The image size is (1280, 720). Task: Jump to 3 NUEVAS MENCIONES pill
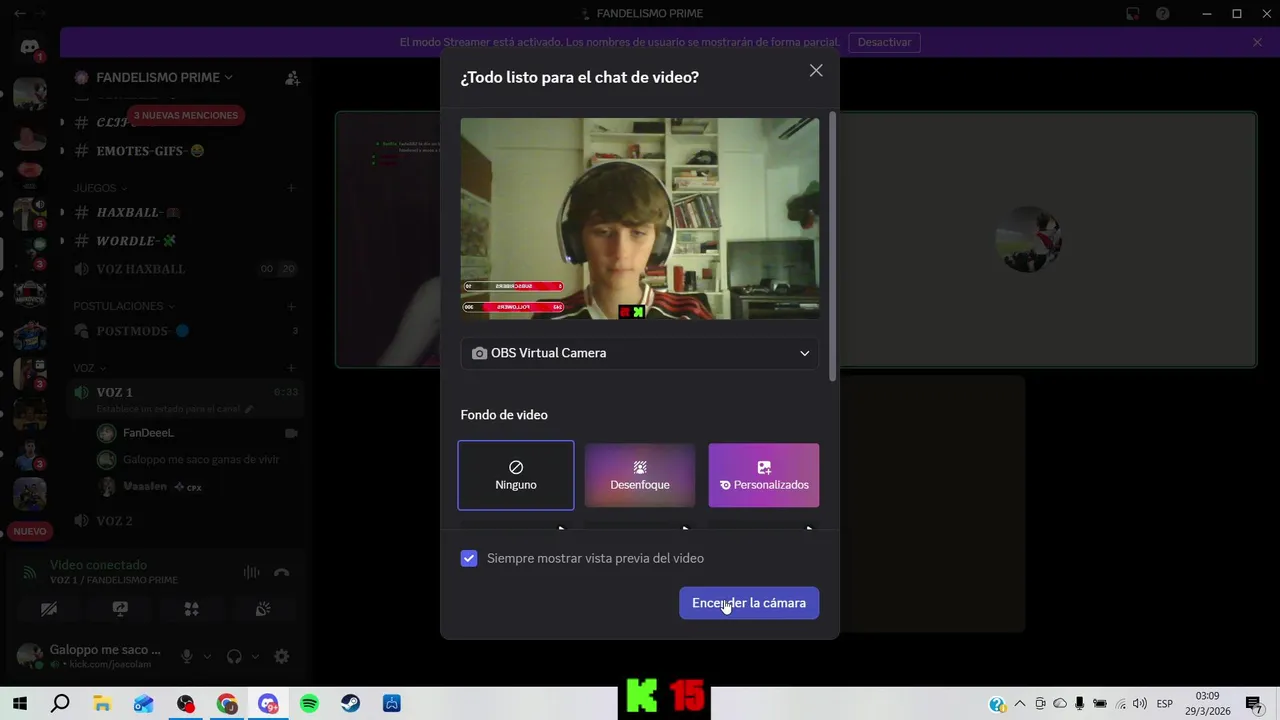coord(186,115)
